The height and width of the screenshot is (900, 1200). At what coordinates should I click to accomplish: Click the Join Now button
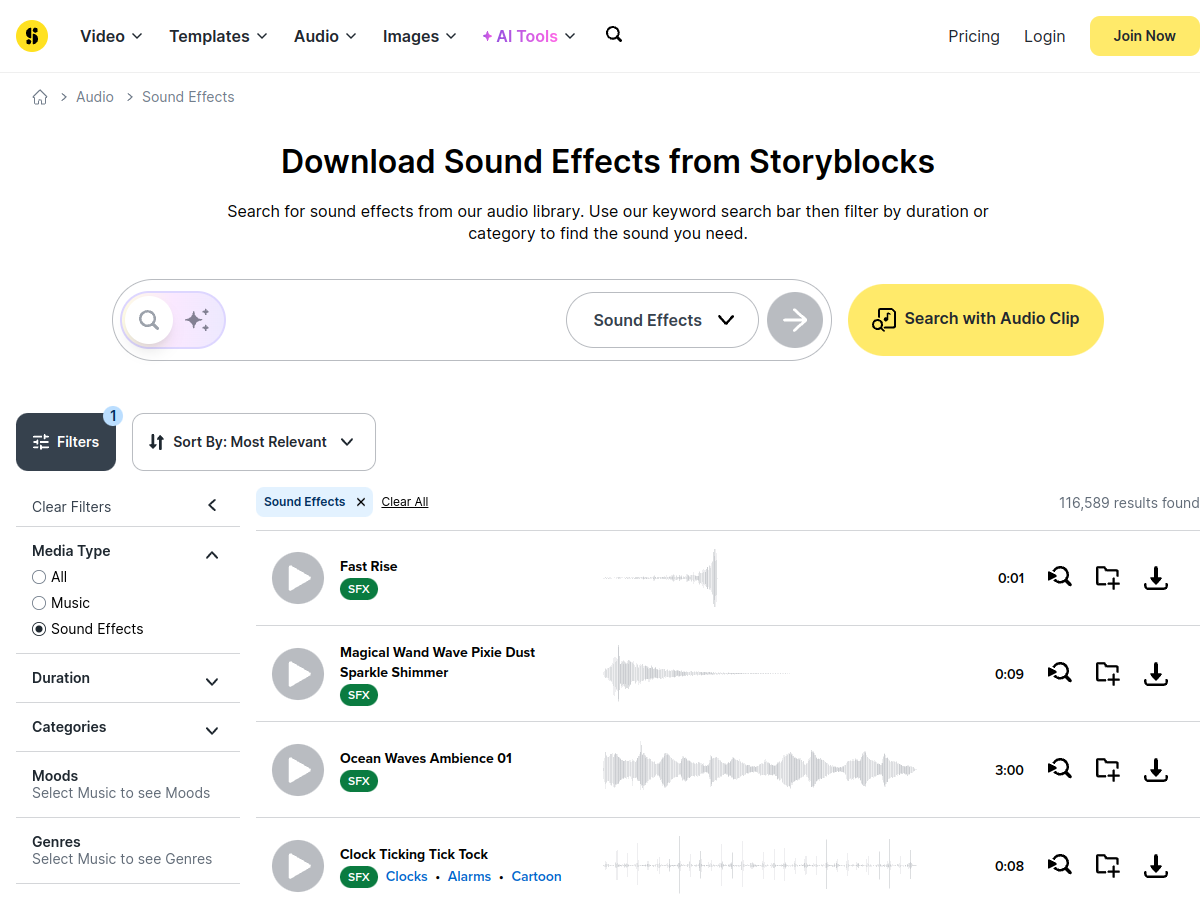pos(1144,36)
